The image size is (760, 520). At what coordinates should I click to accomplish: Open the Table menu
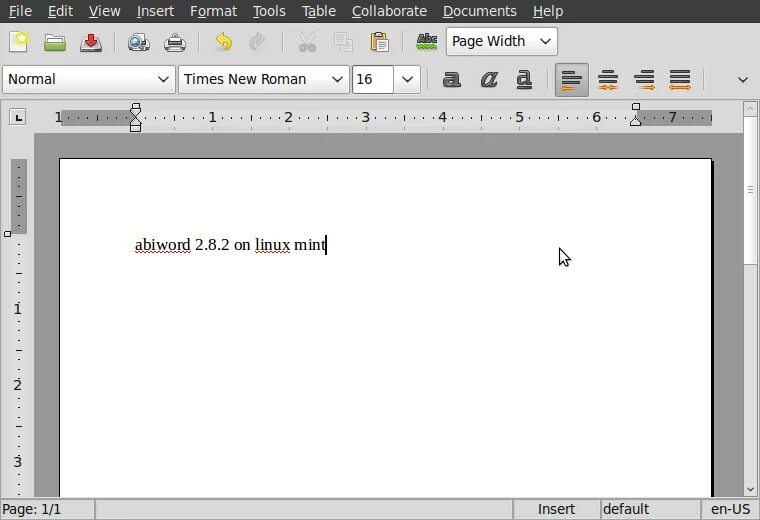click(318, 11)
